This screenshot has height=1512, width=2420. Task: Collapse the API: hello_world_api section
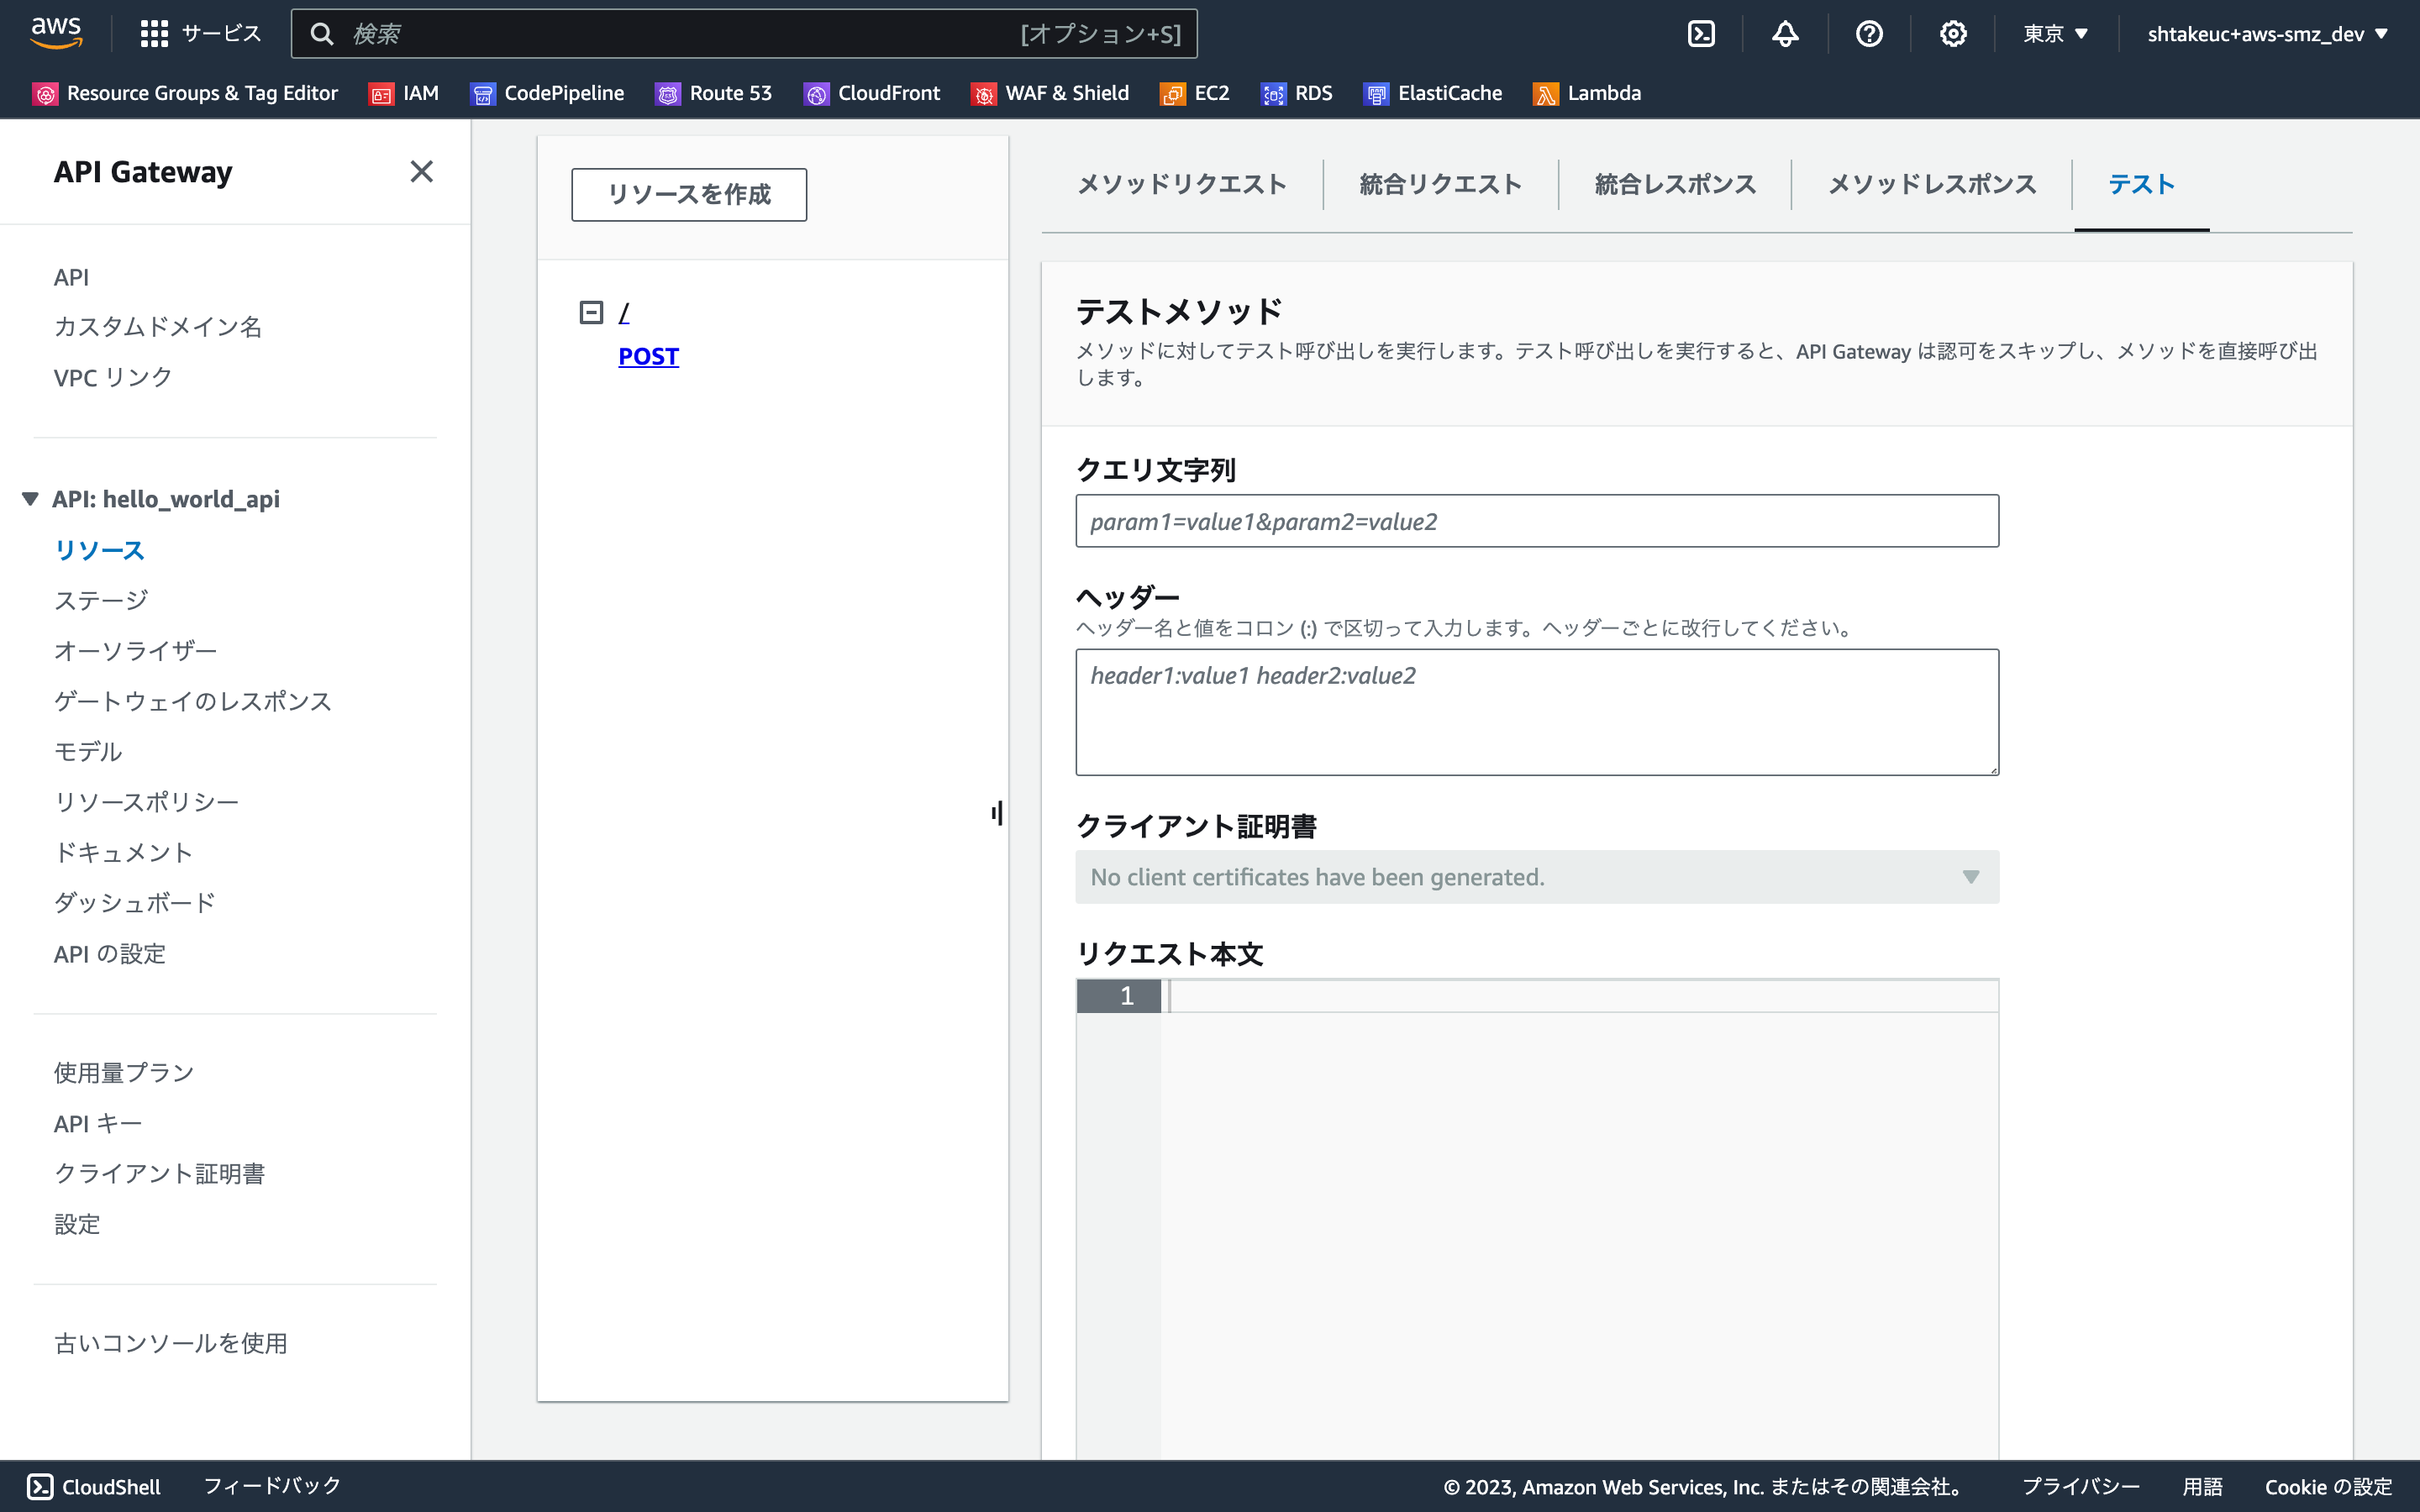coord(30,498)
